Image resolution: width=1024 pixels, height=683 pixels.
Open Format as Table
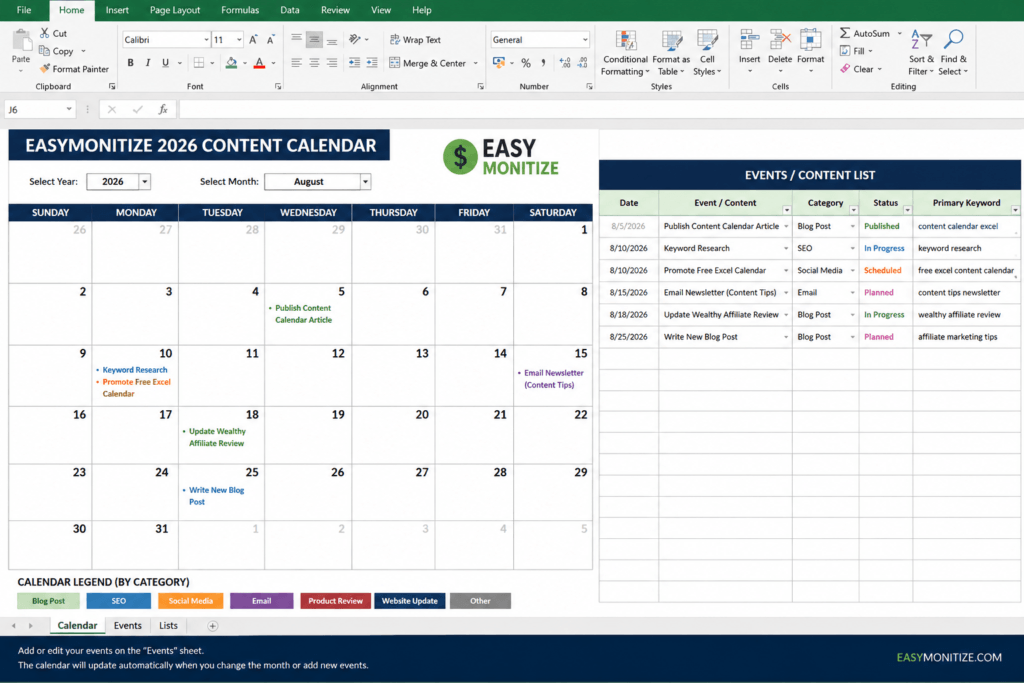pyautogui.click(x=671, y=52)
